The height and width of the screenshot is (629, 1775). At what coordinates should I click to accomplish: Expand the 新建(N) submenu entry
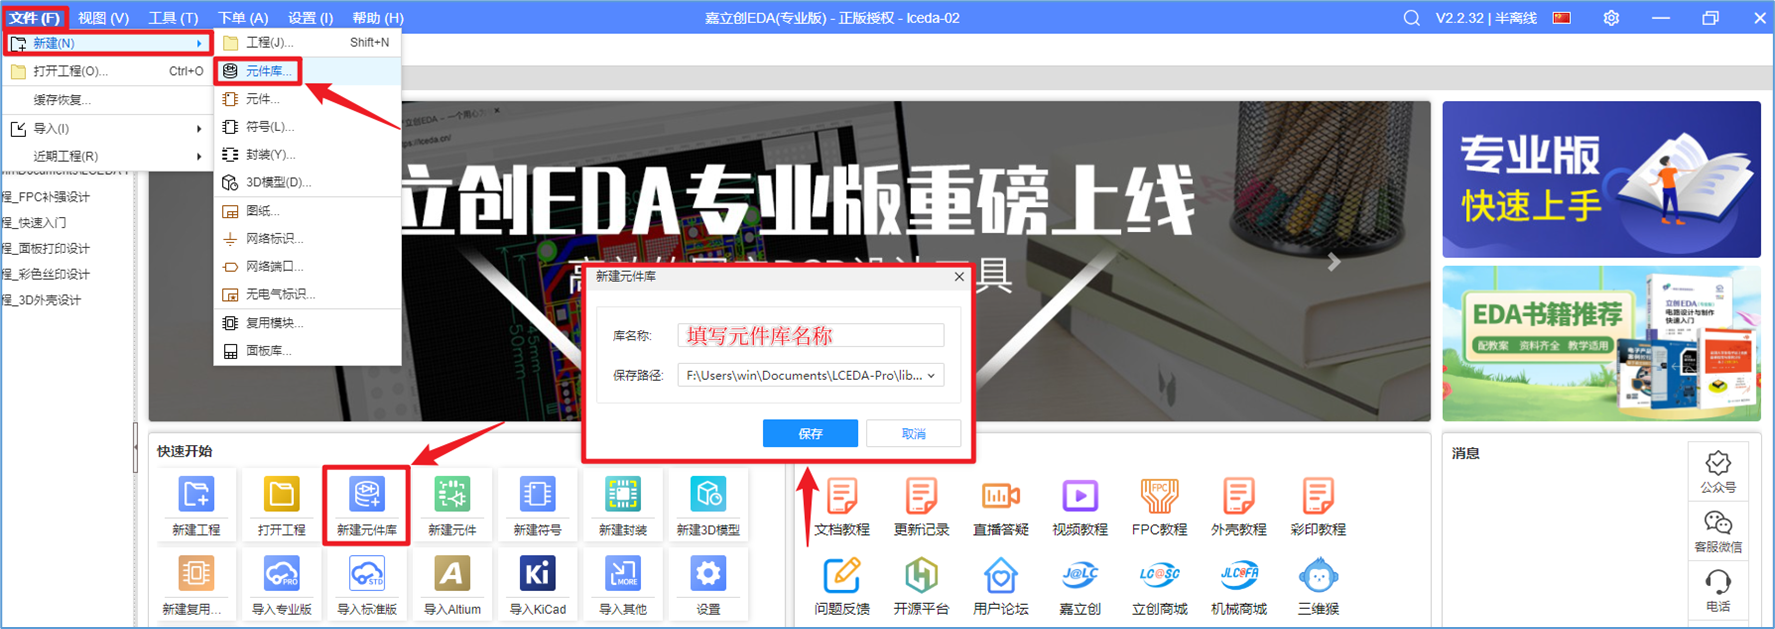tap(107, 43)
